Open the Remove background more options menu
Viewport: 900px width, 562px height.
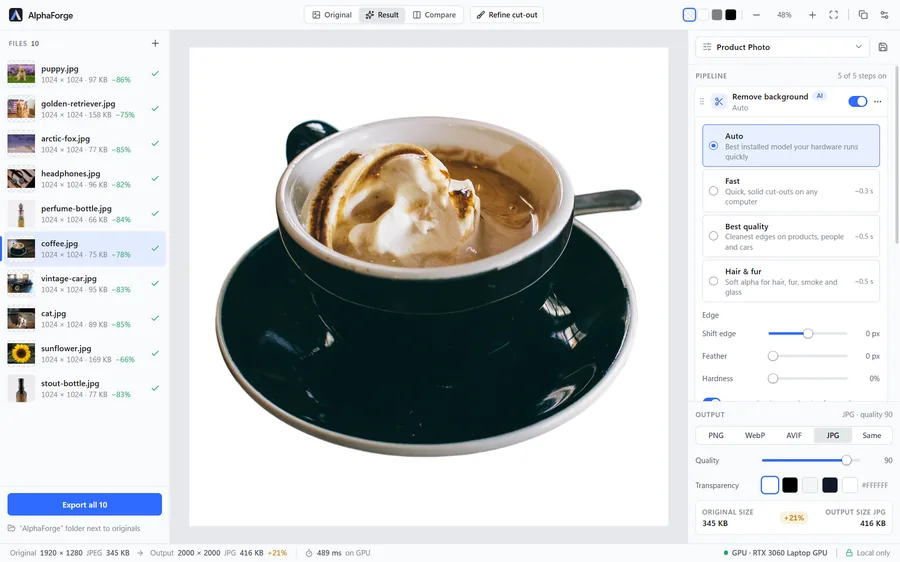click(x=878, y=102)
